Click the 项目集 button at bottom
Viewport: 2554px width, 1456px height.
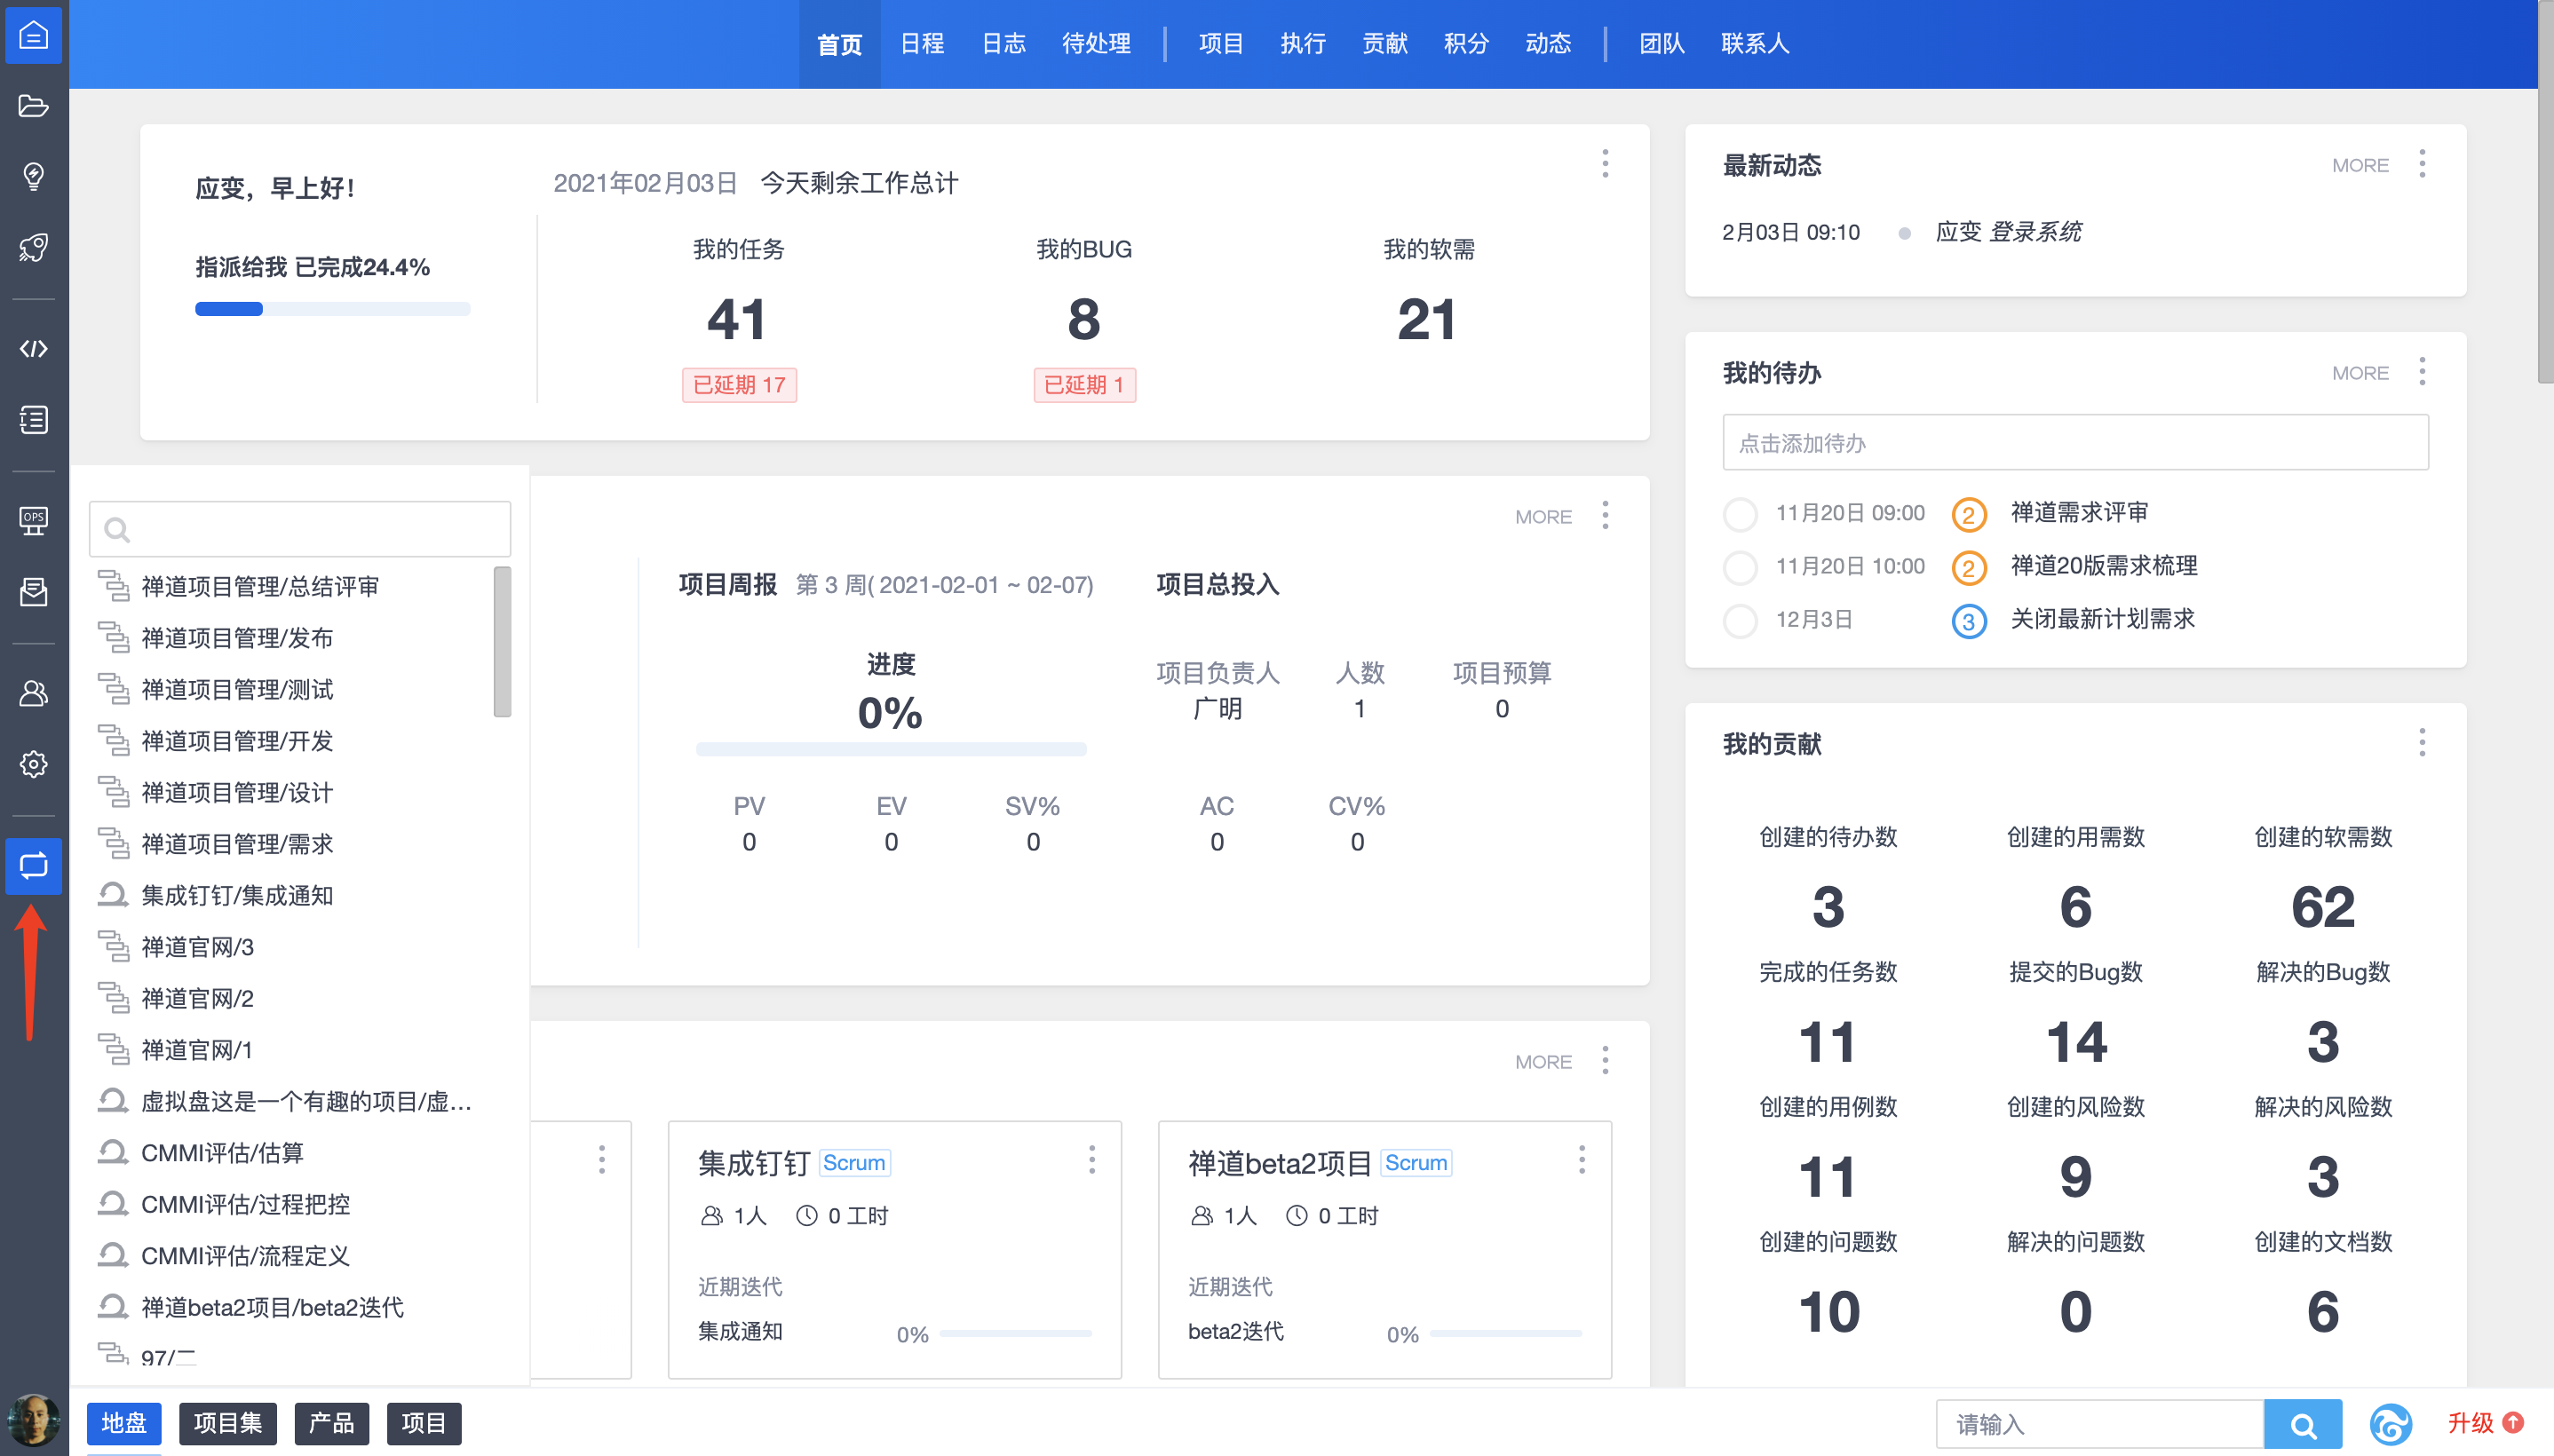[x=227, y=1423]
